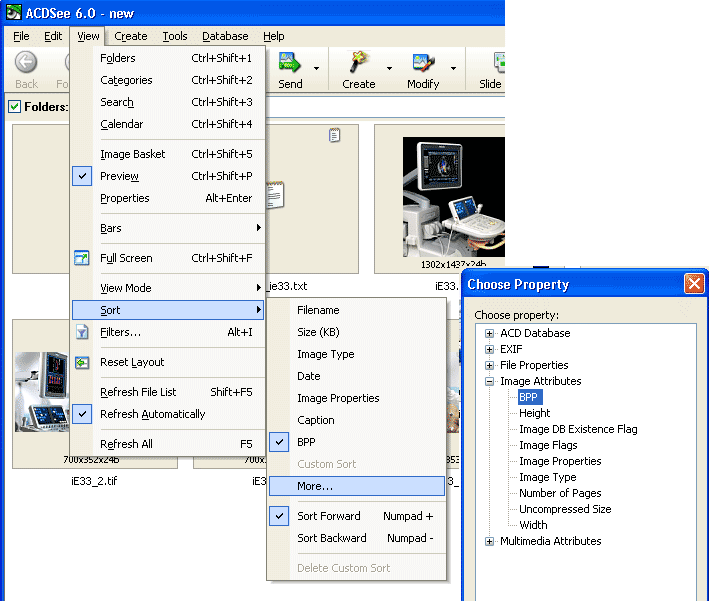Open the Modify dropdown arrow
The width and height of the screenshot is (709, 601).
[453, 69]
